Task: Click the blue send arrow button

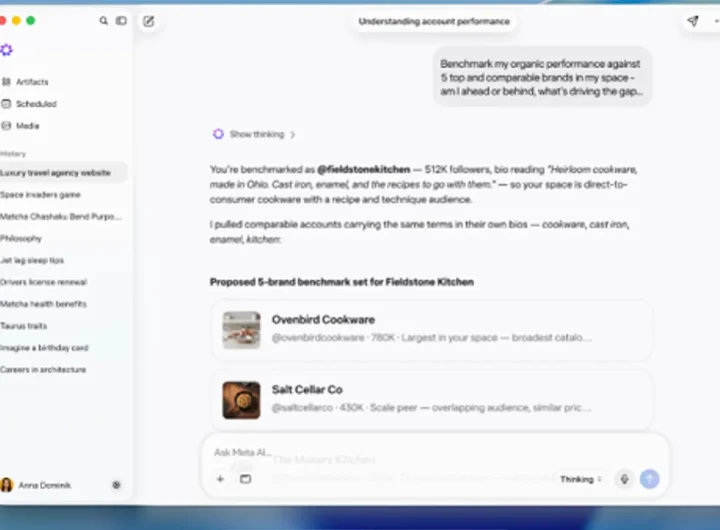Action: point(650,479)
